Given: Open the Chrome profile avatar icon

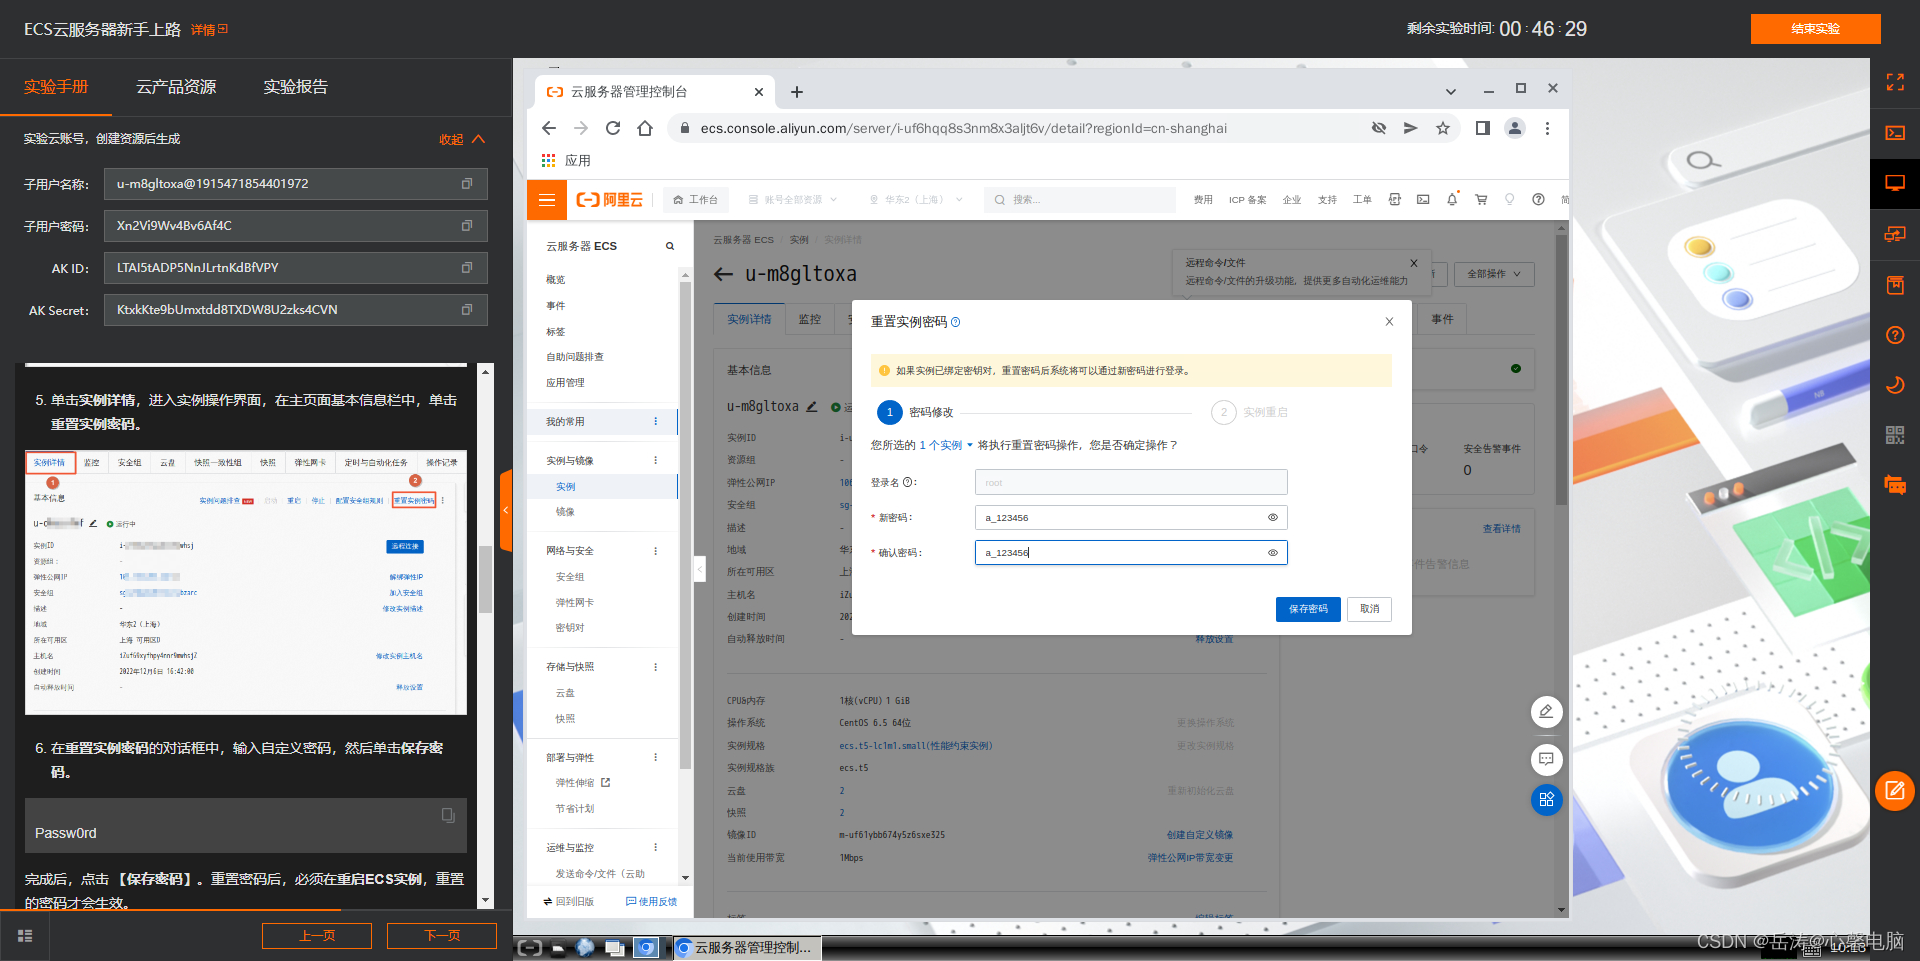Looking at the screenshot, I should point(1515,128).
